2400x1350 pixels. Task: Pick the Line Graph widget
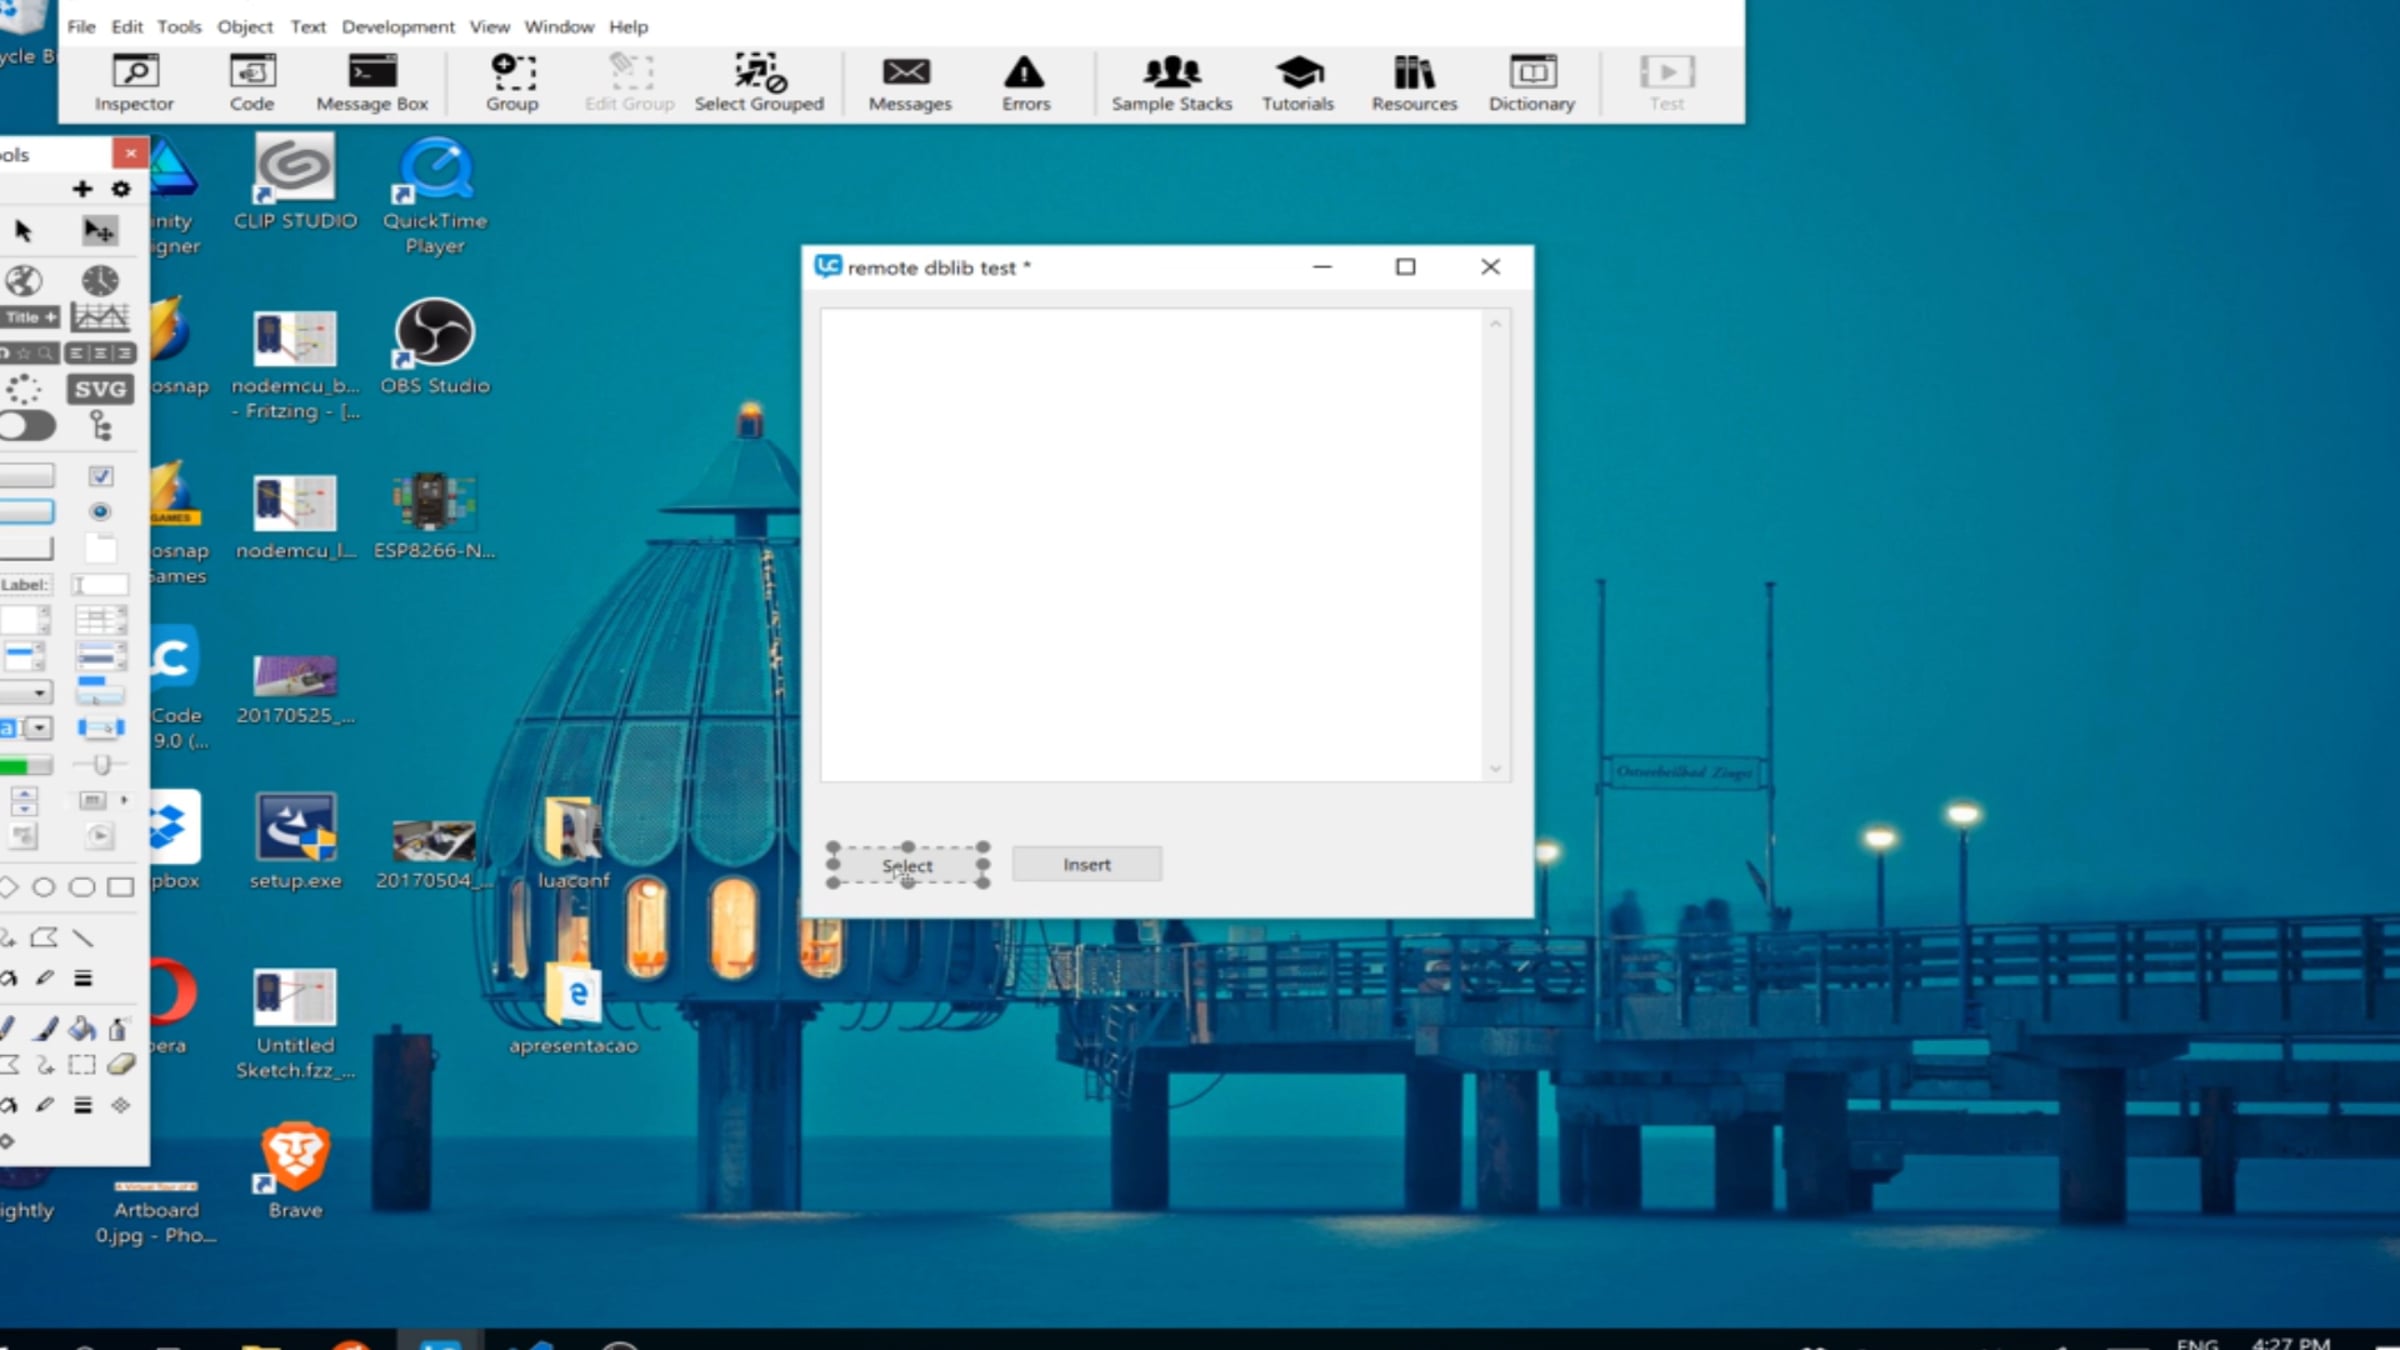click(100, 317)
